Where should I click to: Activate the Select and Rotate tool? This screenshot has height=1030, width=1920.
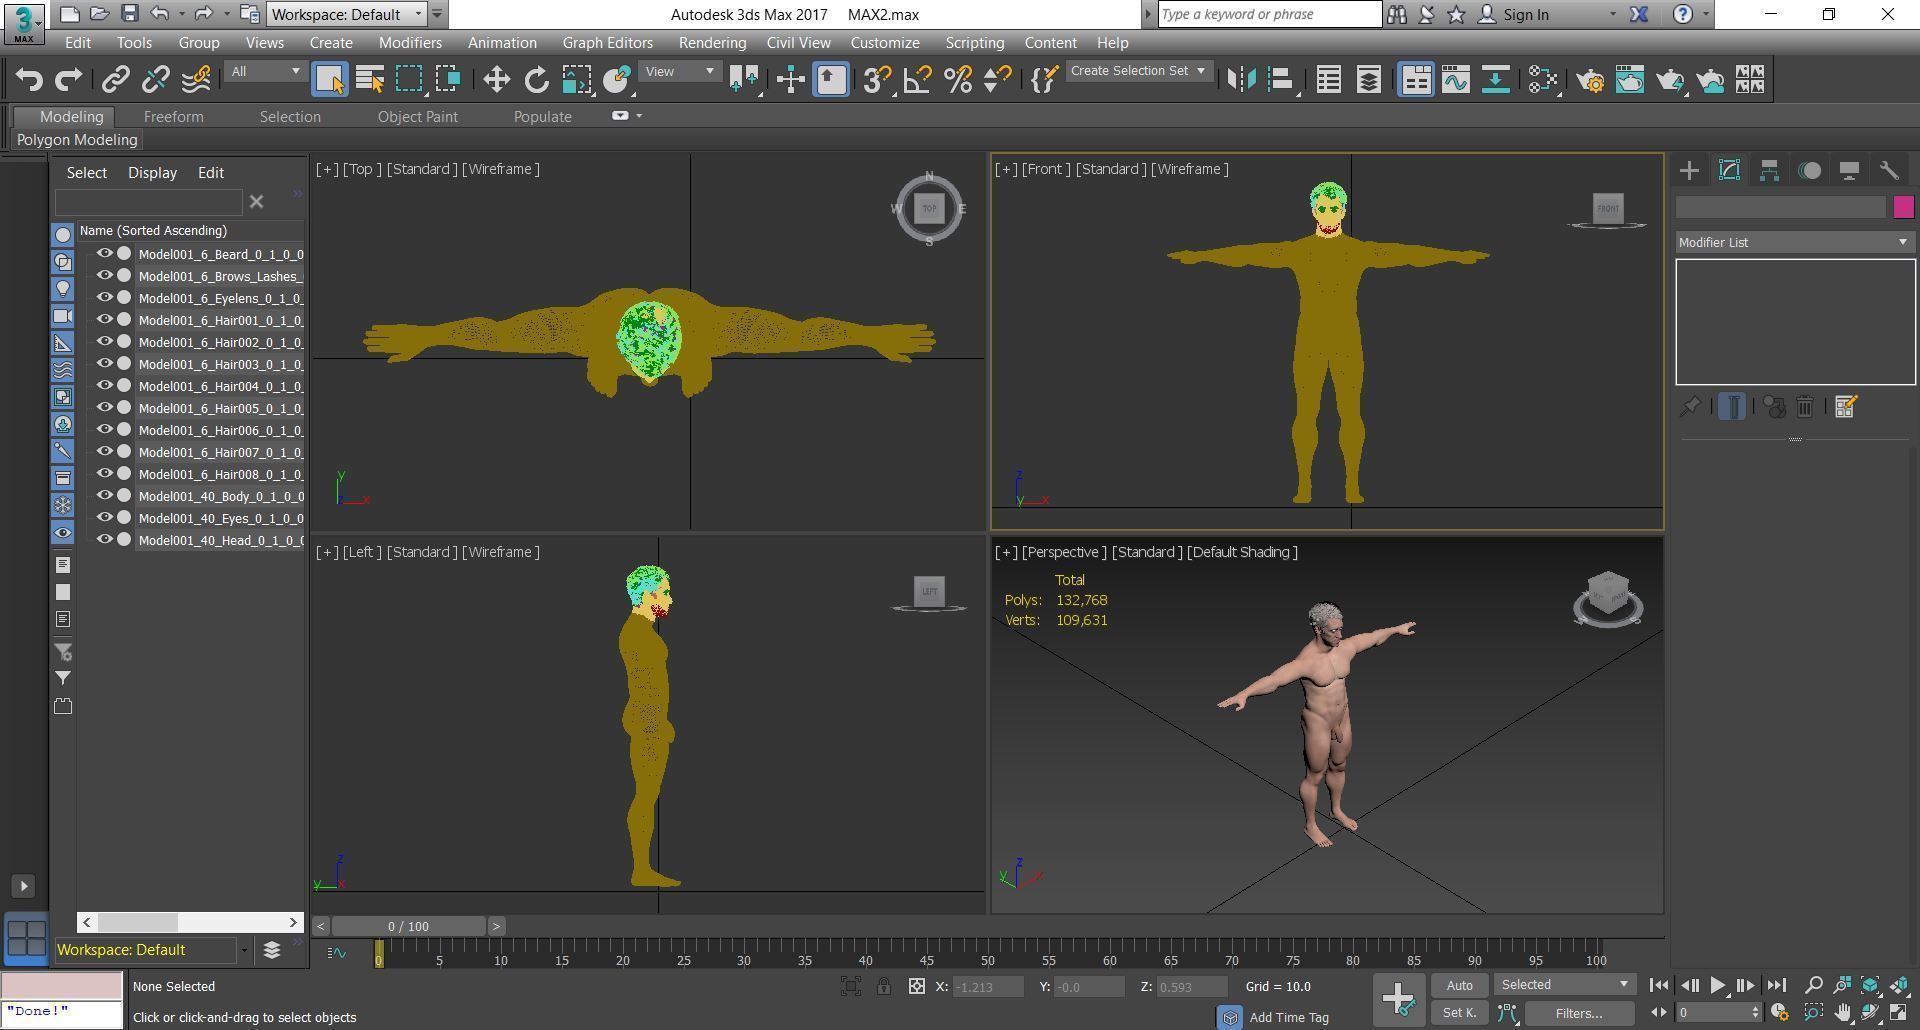536,80
